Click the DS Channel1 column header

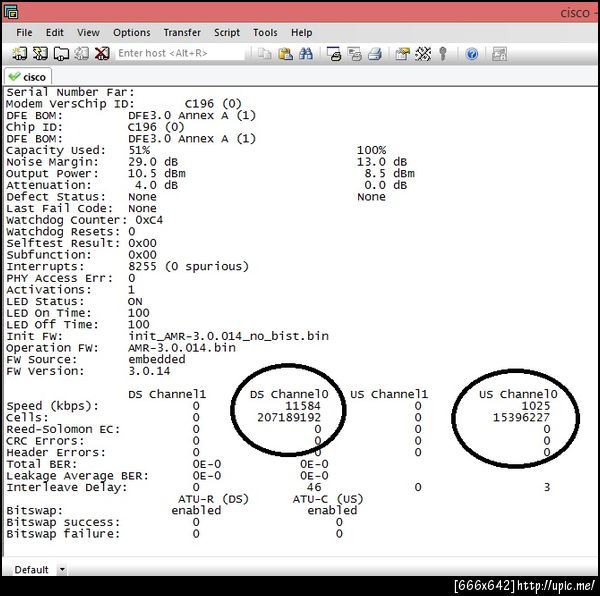click(x=167, y=394)
